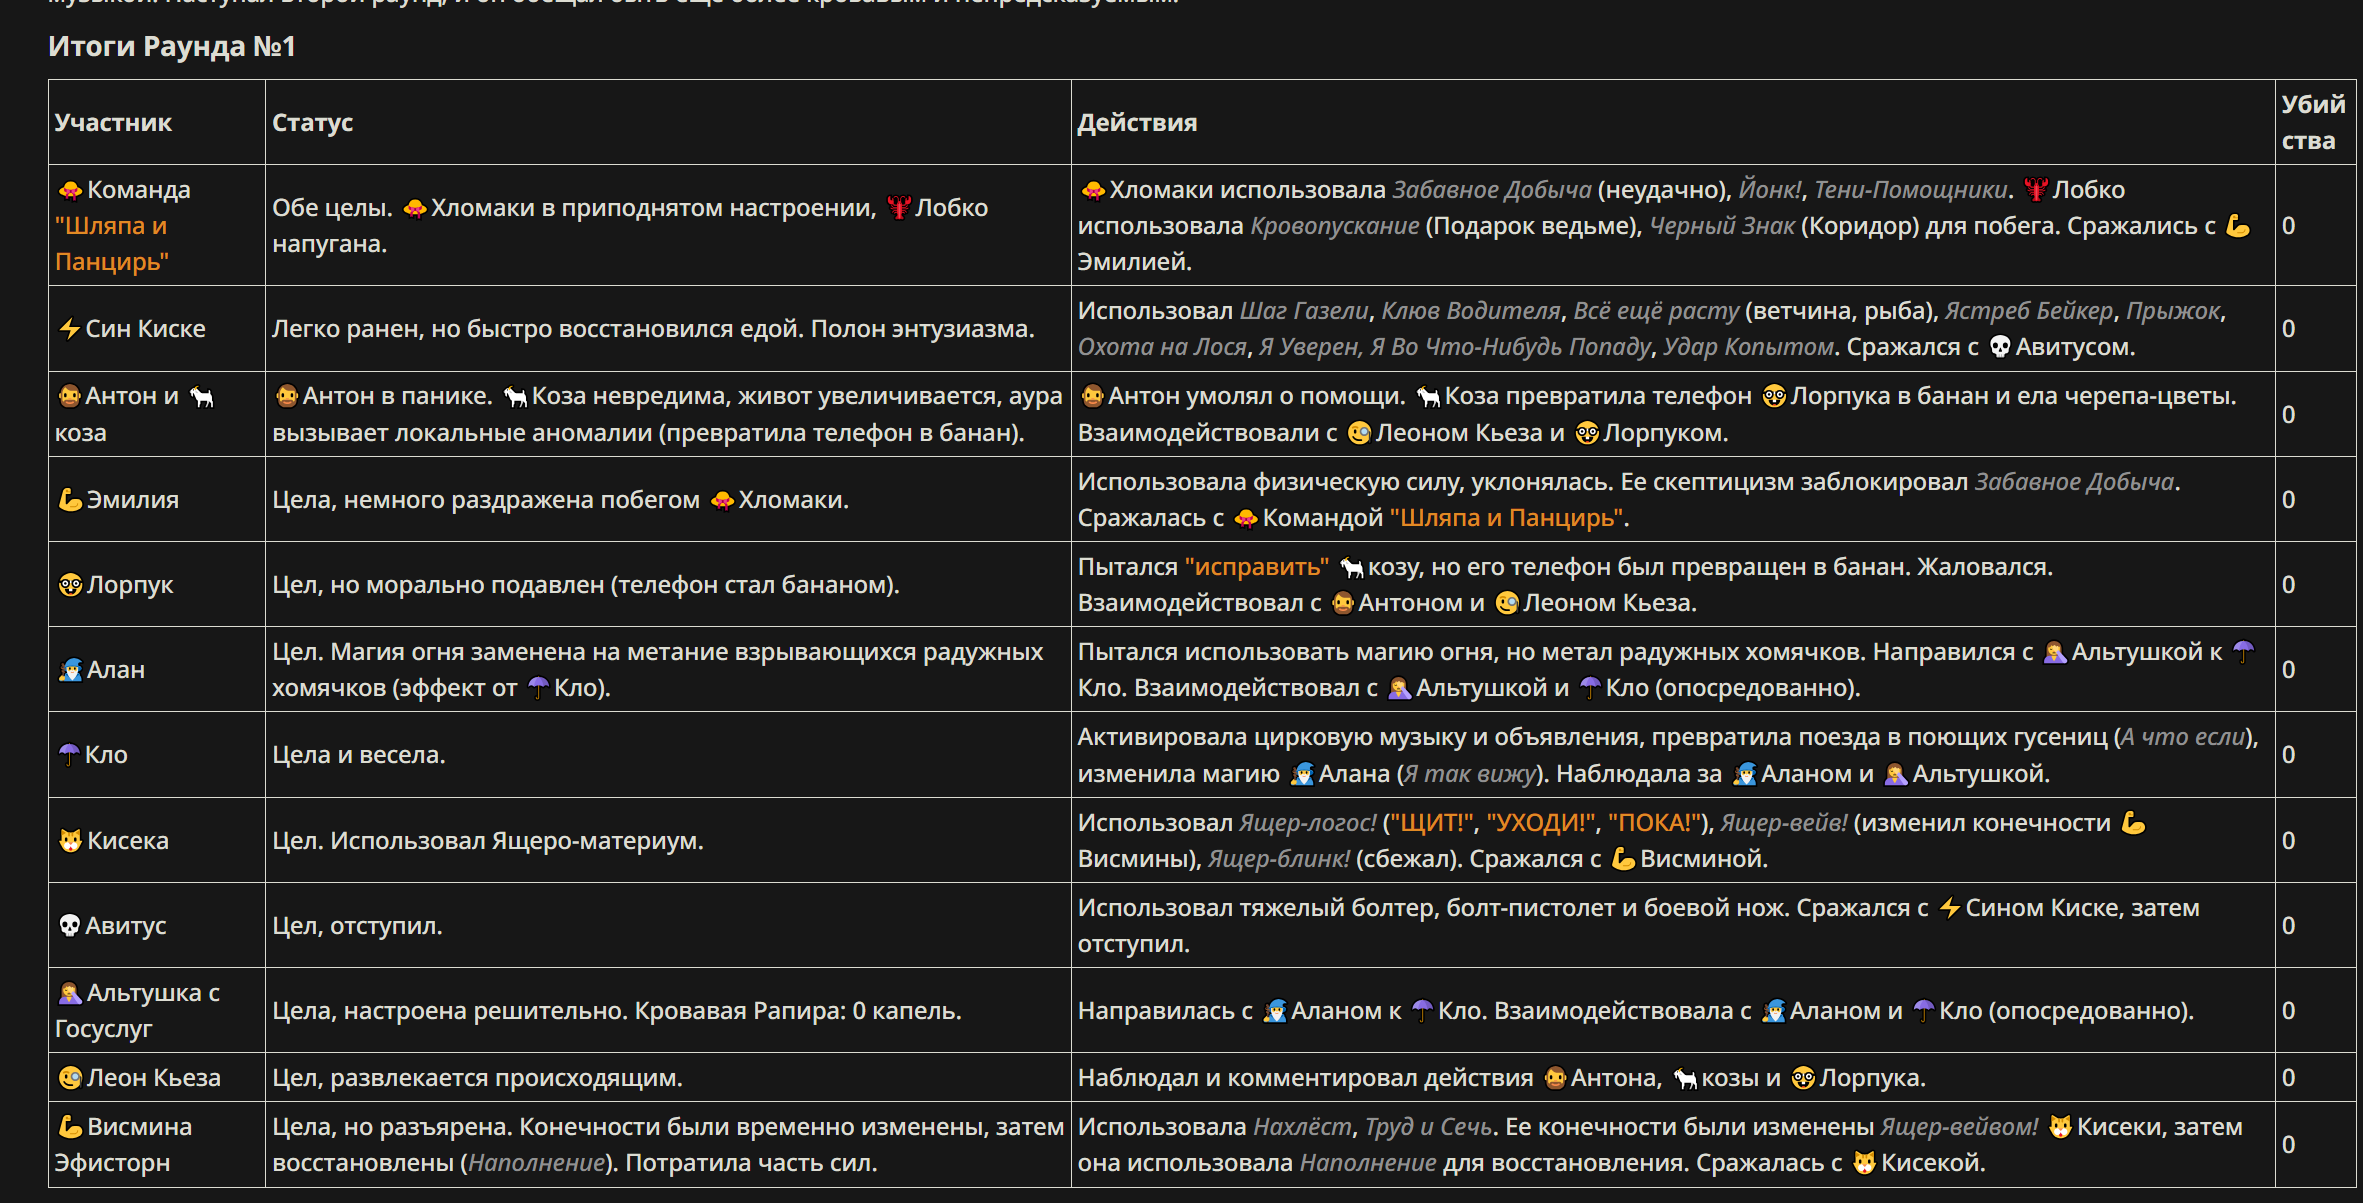Click the lightning emoji before Син Киске name

click(x=69, y=329)
